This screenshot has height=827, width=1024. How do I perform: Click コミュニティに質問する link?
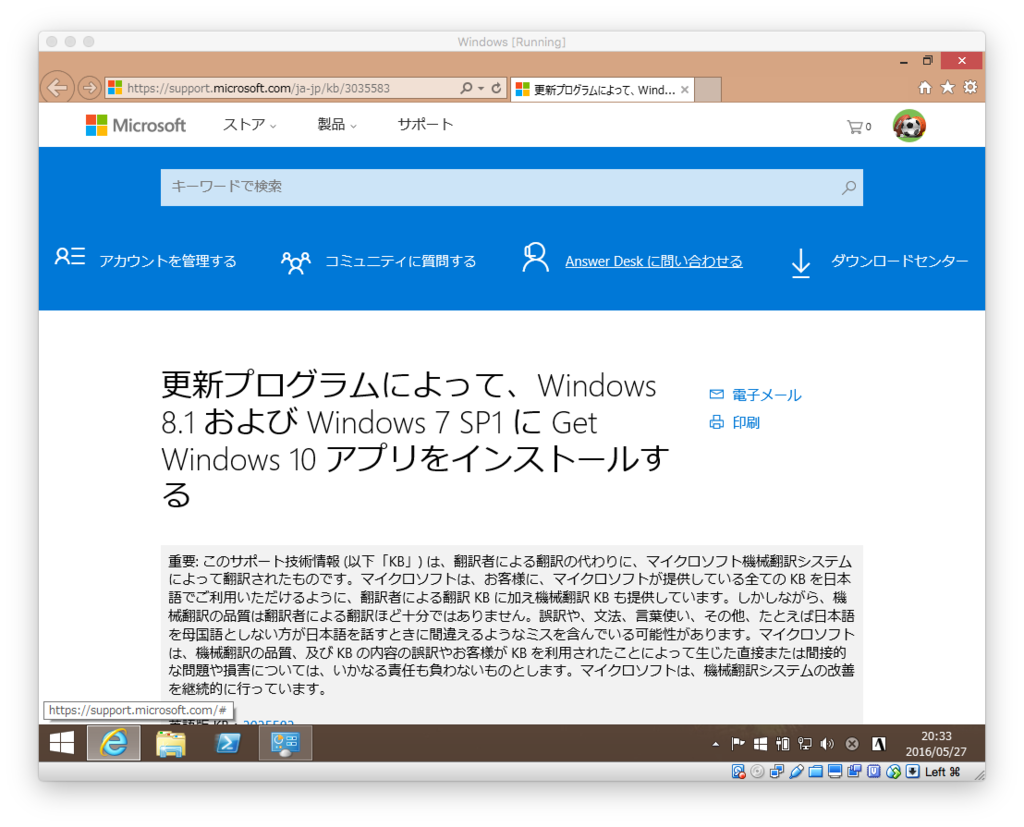coord(400,261)
